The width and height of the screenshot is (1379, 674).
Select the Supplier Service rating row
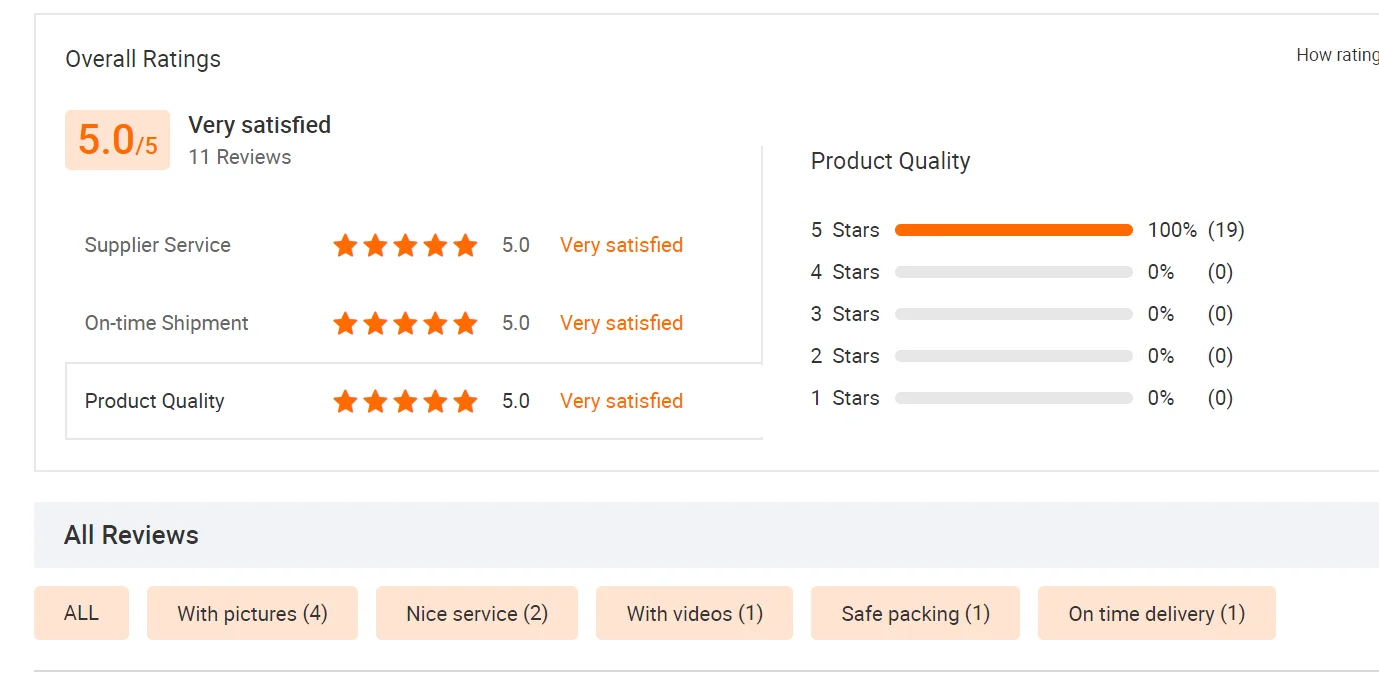pos(158,245)
